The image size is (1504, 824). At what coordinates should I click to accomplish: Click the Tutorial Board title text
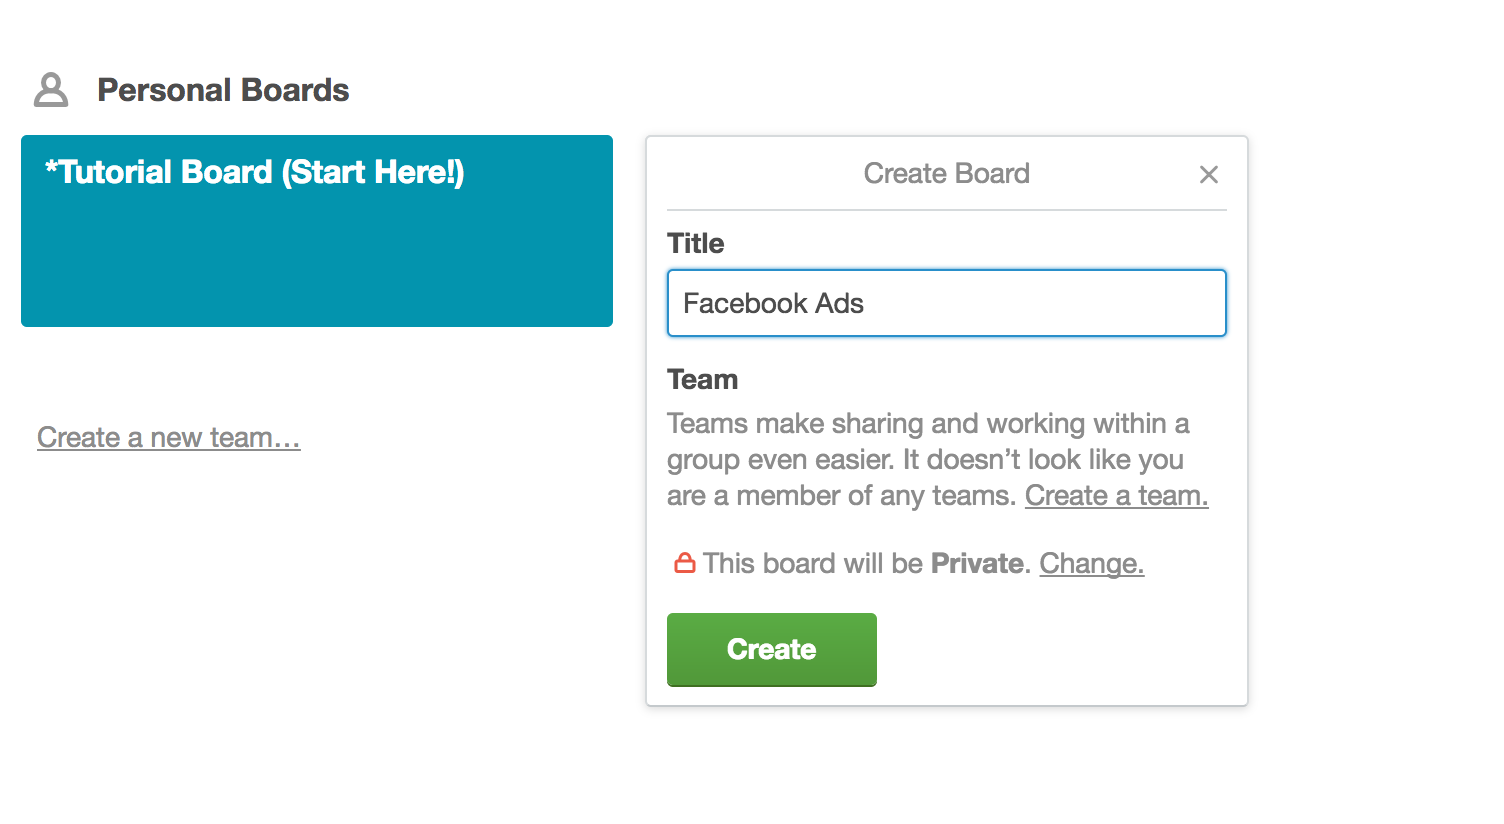click(x=255, y=172)
